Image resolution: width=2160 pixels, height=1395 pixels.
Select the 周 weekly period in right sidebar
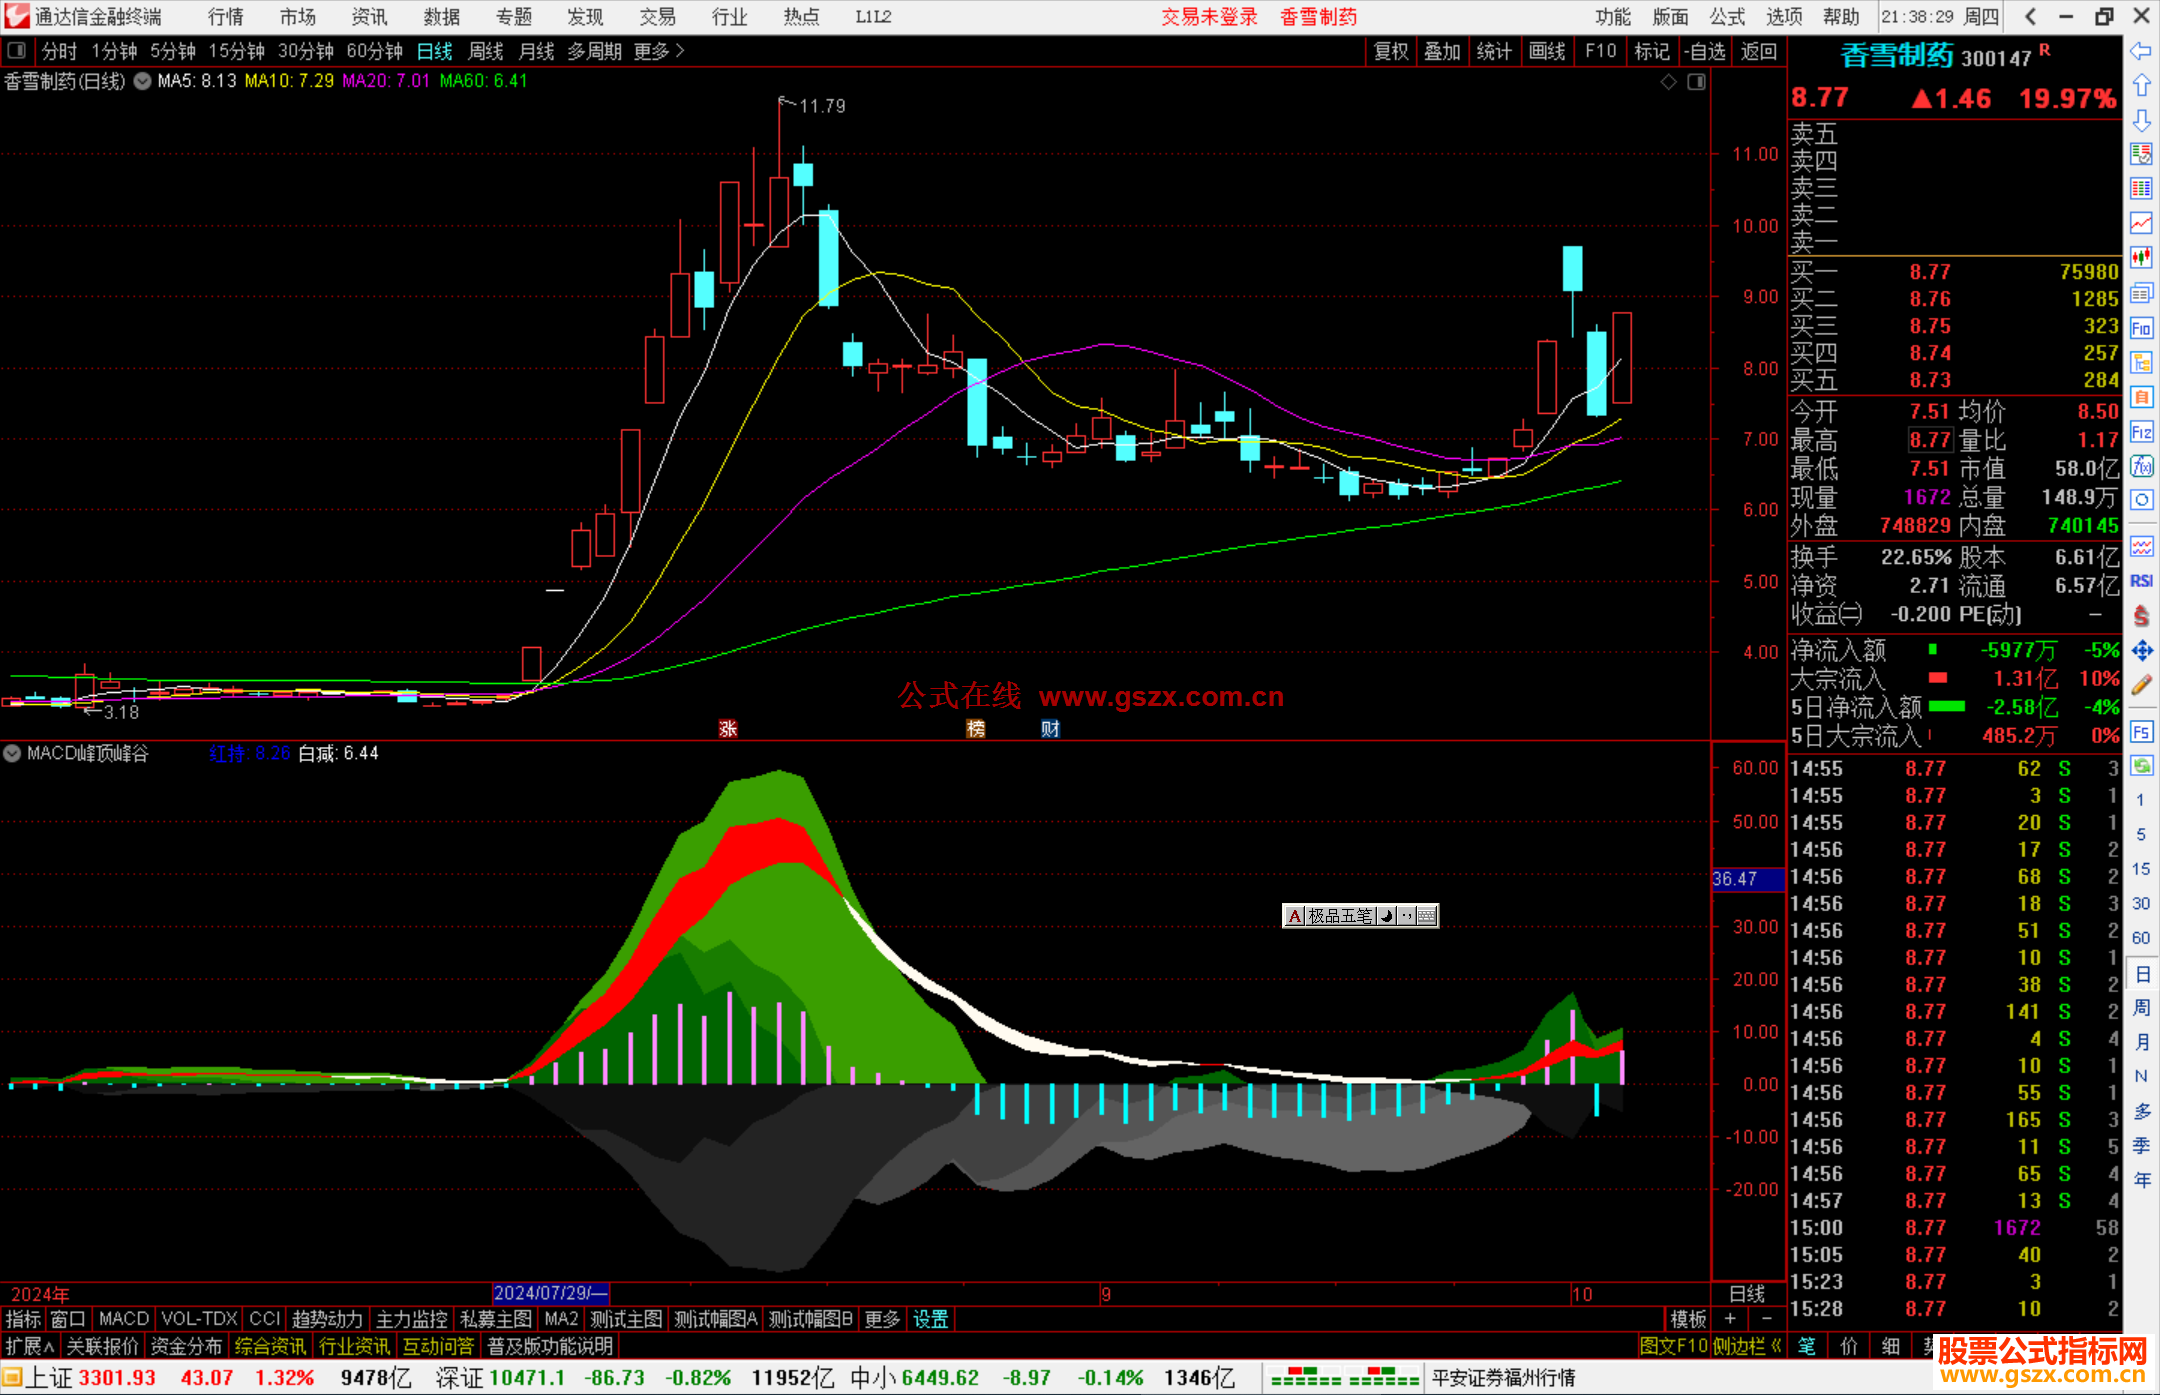(2141, 1007)
